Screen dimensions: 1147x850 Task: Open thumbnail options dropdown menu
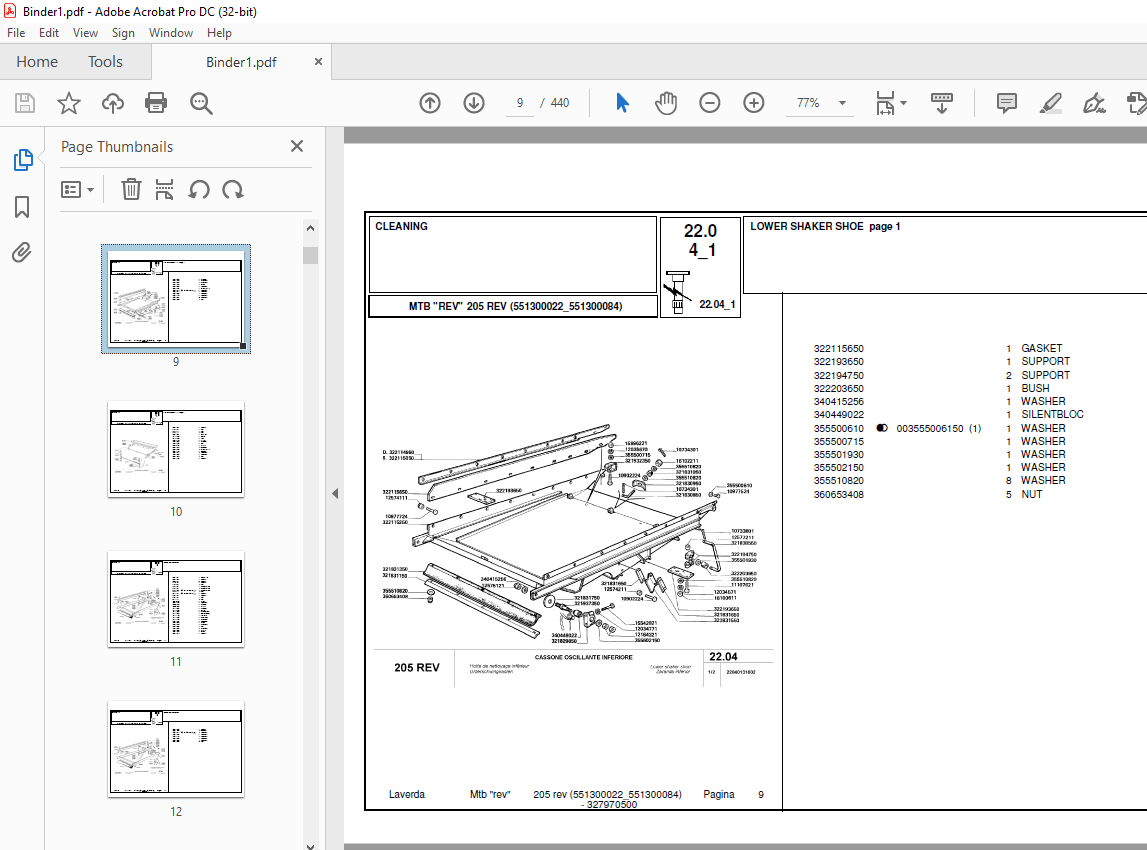78,190
